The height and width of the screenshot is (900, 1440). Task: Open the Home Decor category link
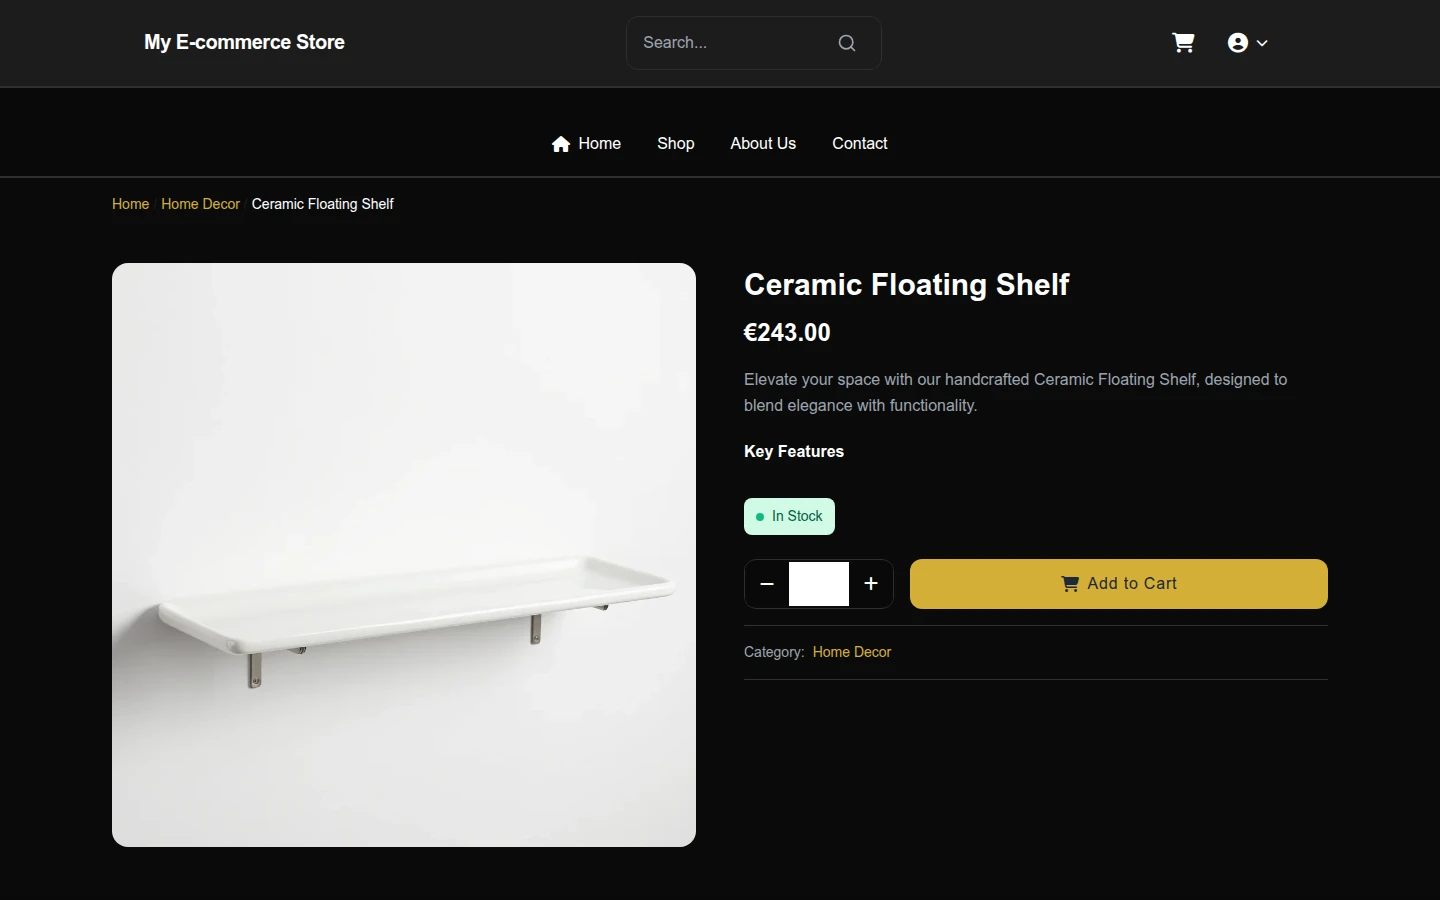coord(852,652)
